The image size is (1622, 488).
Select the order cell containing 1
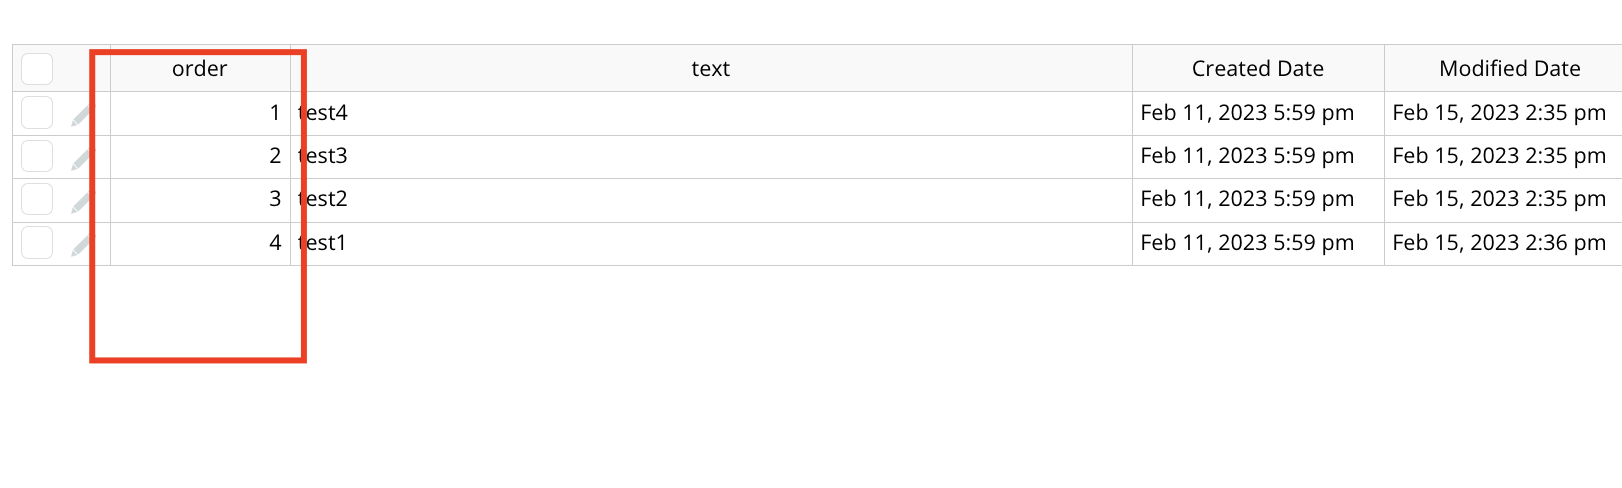coord(200,113)
